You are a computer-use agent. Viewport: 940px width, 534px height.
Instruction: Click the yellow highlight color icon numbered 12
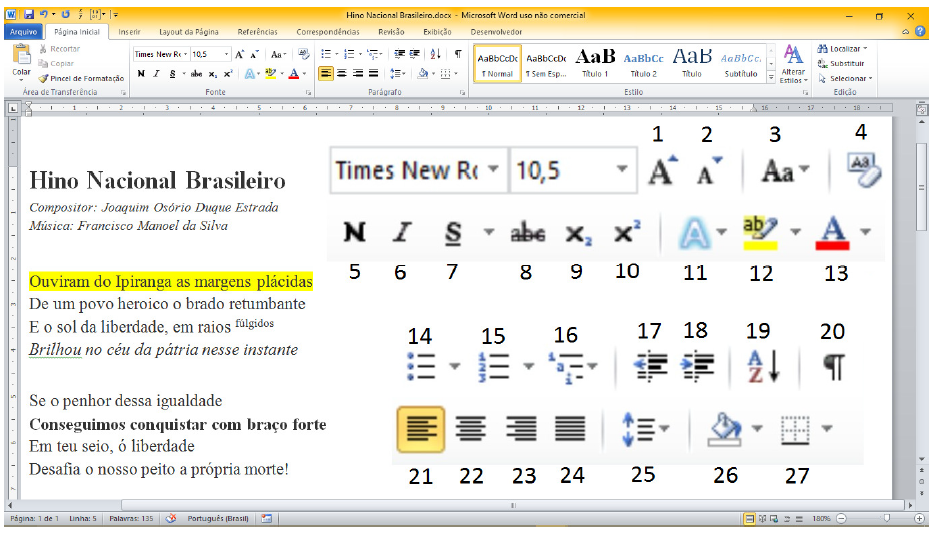pyautogui.click(x=761, y=233)
